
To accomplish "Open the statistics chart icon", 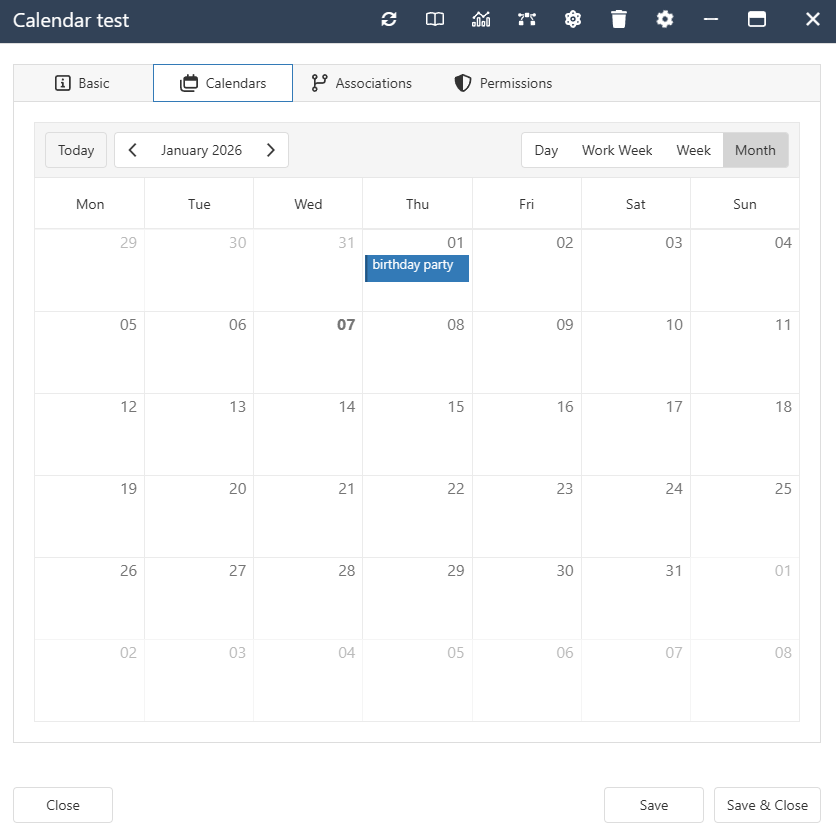I will pos(481,18).
